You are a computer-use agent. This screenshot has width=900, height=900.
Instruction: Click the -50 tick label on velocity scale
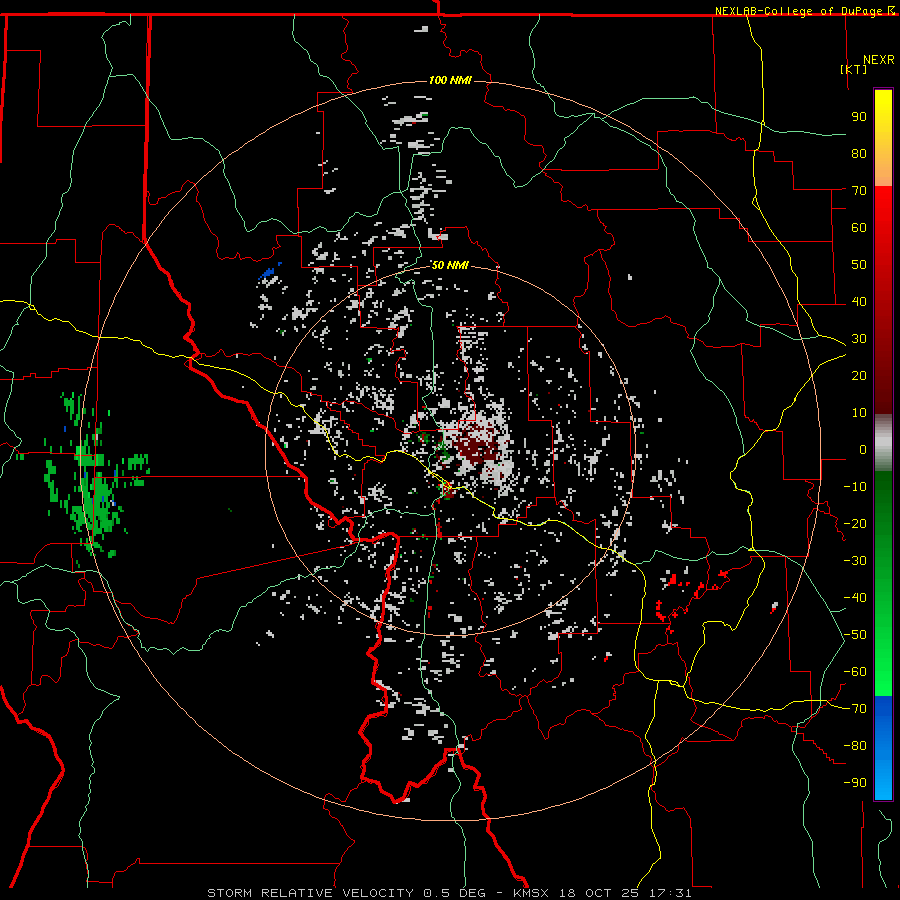(x=855, y=635)
